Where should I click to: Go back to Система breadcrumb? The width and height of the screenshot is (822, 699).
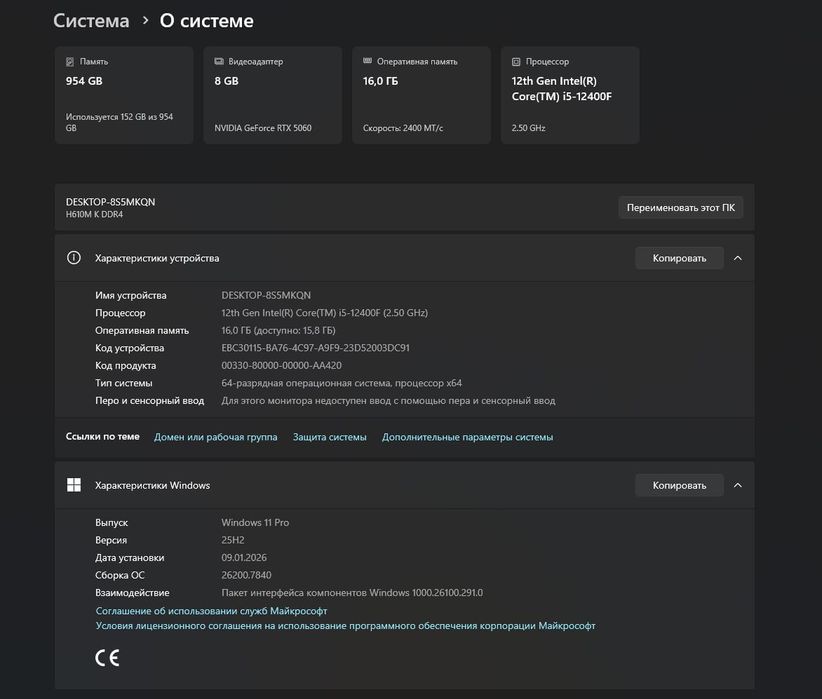tap(91, 21)
